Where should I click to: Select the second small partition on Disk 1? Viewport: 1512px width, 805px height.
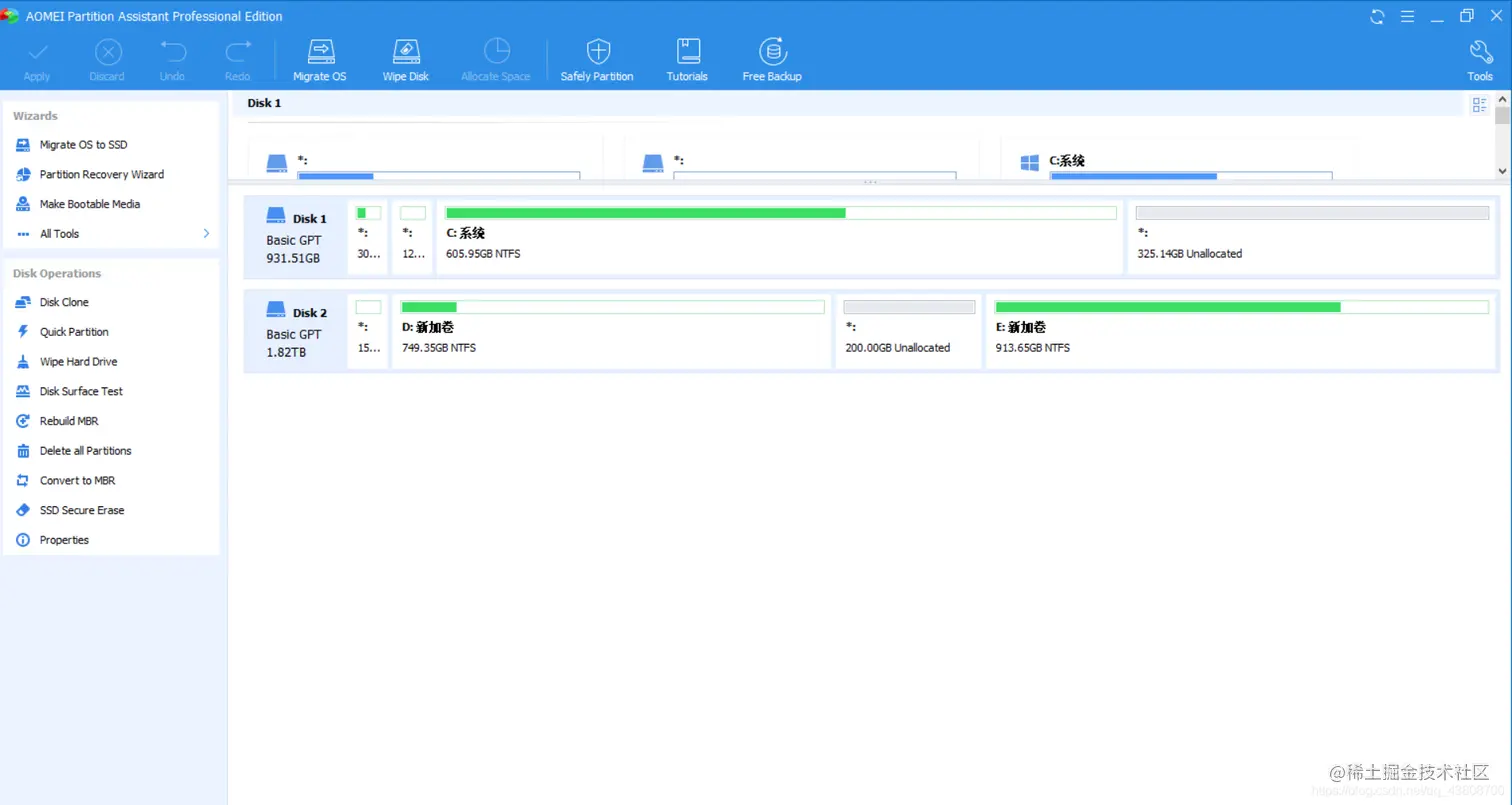point(412,237)
